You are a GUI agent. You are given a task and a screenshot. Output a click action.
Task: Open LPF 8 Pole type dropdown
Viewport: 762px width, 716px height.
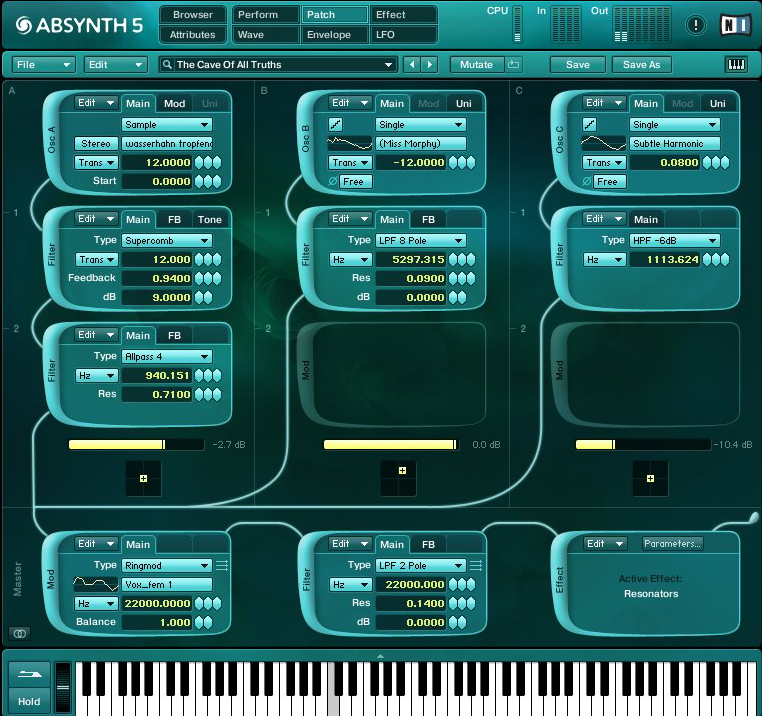click(421, 241)
